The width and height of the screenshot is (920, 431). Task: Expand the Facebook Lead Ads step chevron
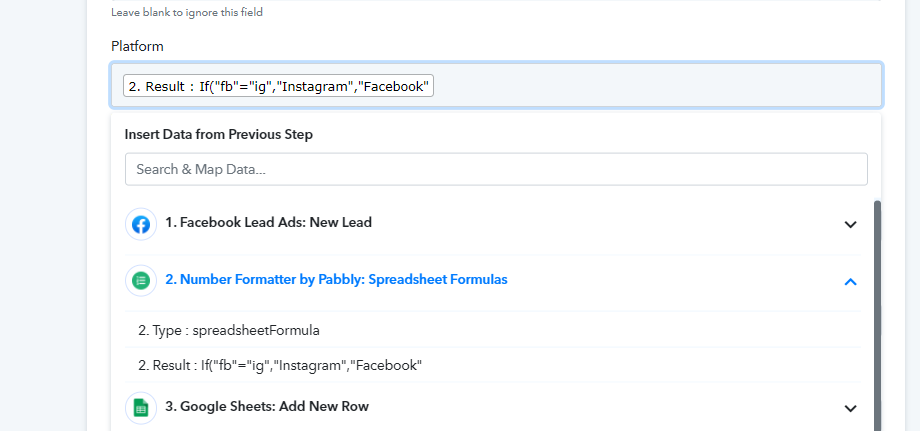[850, 225]
